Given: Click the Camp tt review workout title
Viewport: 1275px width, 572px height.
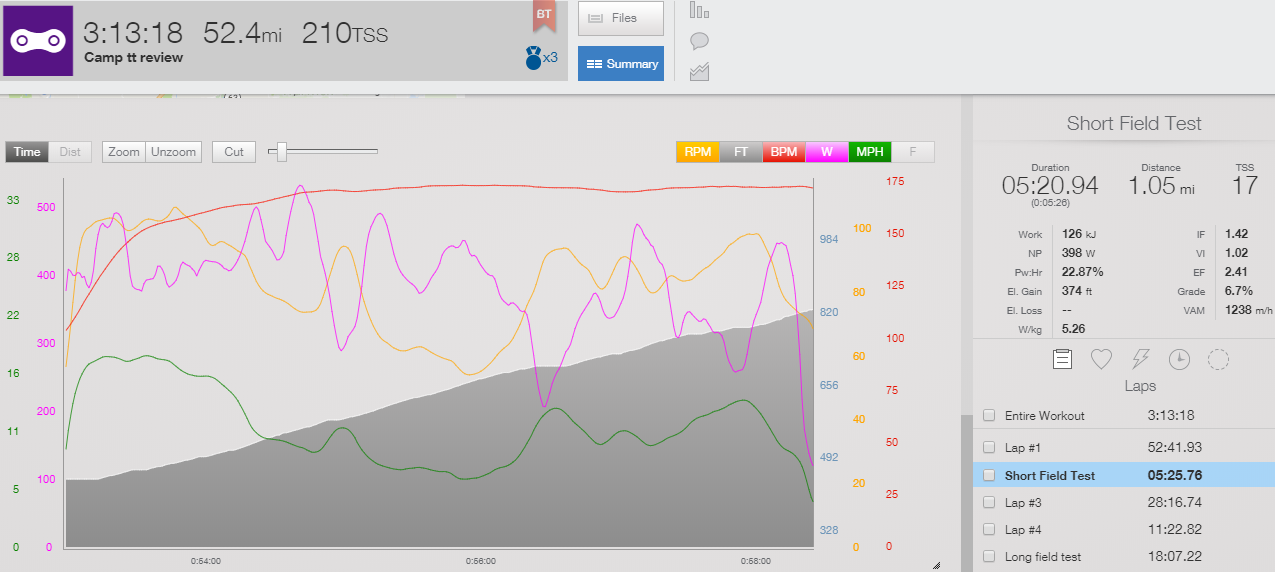Looking at the screenshot, I should (134, 58).
